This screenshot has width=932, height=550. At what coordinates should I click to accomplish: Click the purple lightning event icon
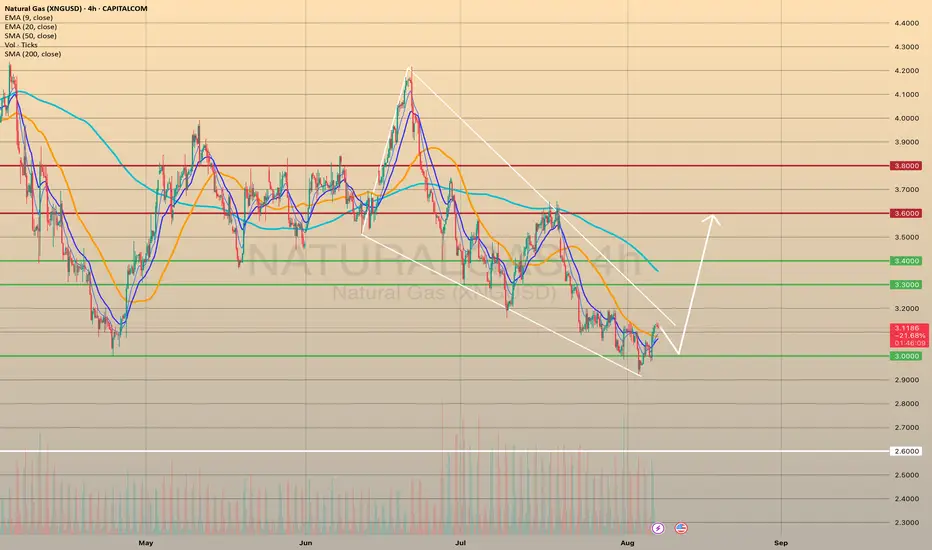click(657, 528)
